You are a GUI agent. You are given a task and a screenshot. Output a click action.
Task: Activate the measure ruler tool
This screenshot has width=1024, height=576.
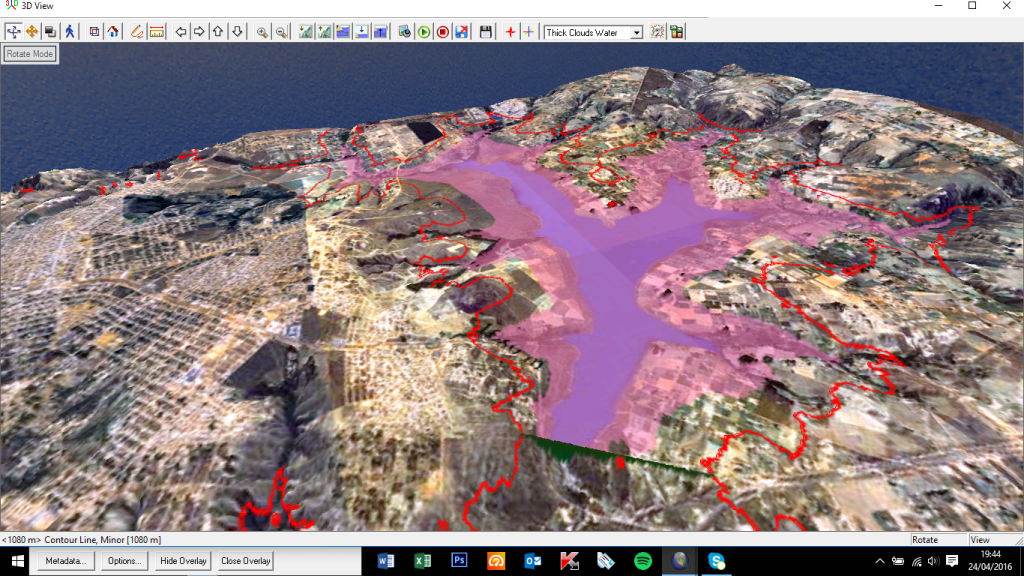pos(157,32)
